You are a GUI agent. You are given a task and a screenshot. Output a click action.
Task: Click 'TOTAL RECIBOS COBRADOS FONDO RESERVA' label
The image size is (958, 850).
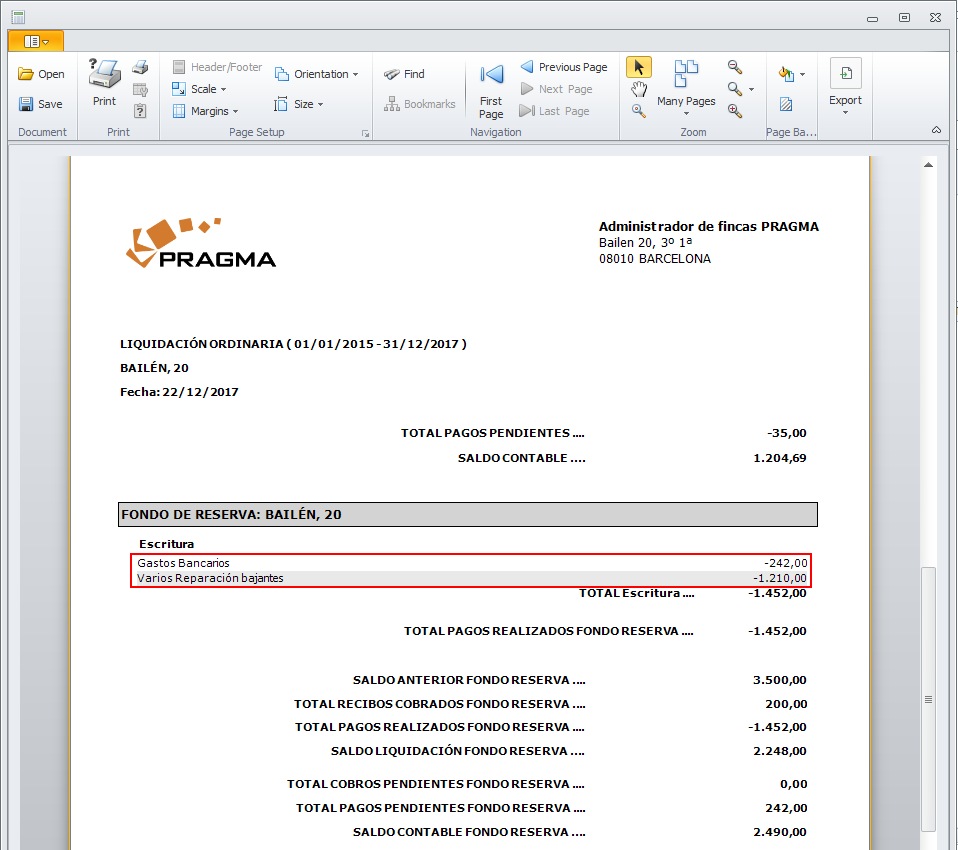tap(439, 704)
